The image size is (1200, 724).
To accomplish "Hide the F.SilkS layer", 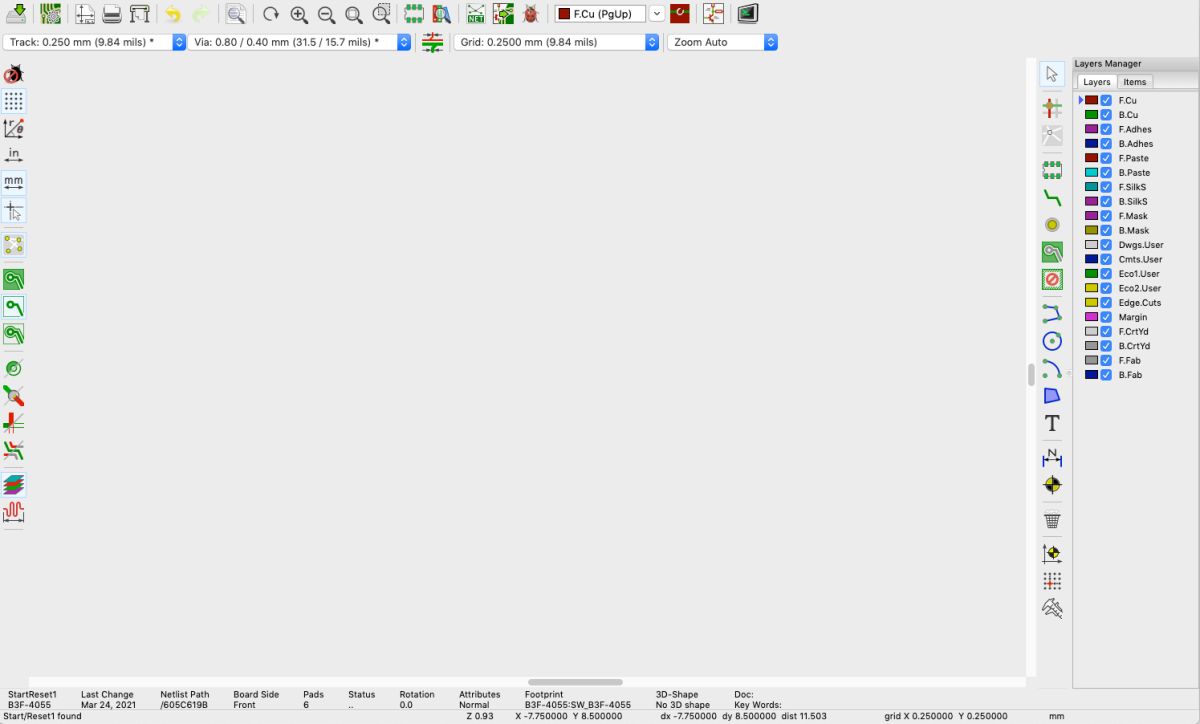I will [x=1106, y=187].
